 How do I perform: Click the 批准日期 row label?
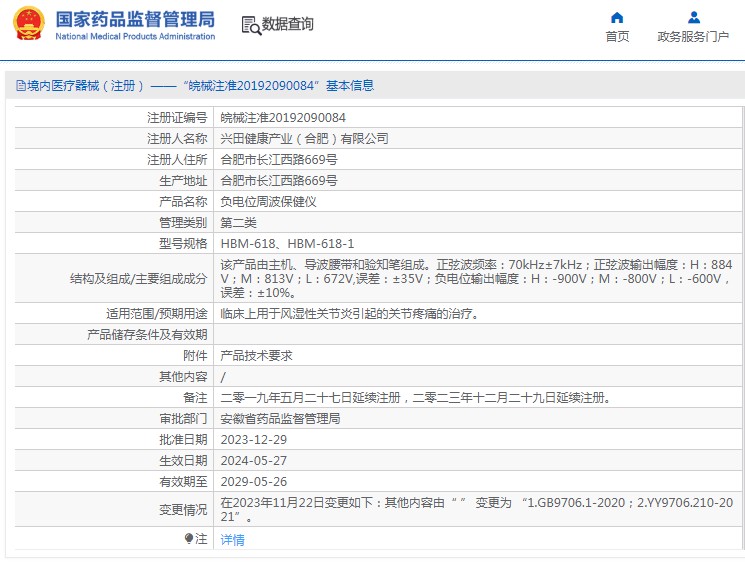pyautogui.click(x=183, y=439)
